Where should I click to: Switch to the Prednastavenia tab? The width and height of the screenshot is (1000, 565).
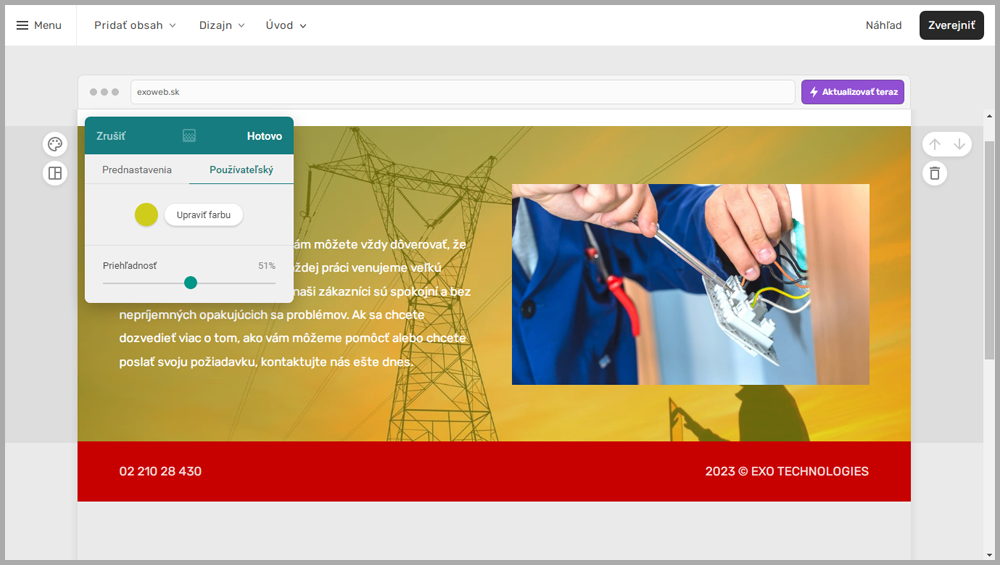click(x=137, y=170)
